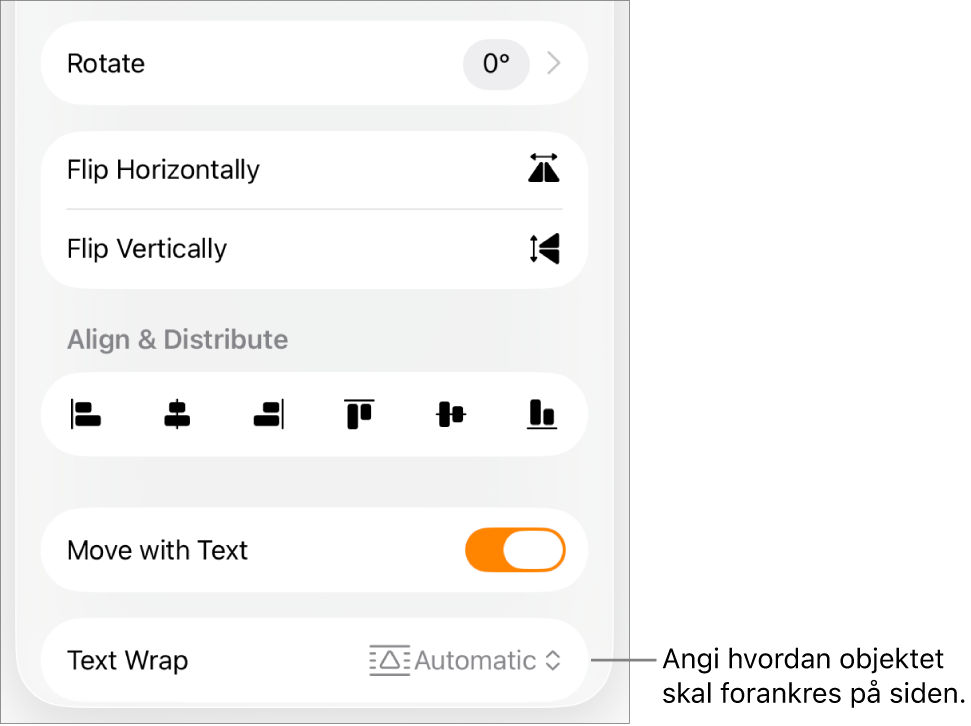
Task: Select align vertical middle icon
Action: [451, 414]
